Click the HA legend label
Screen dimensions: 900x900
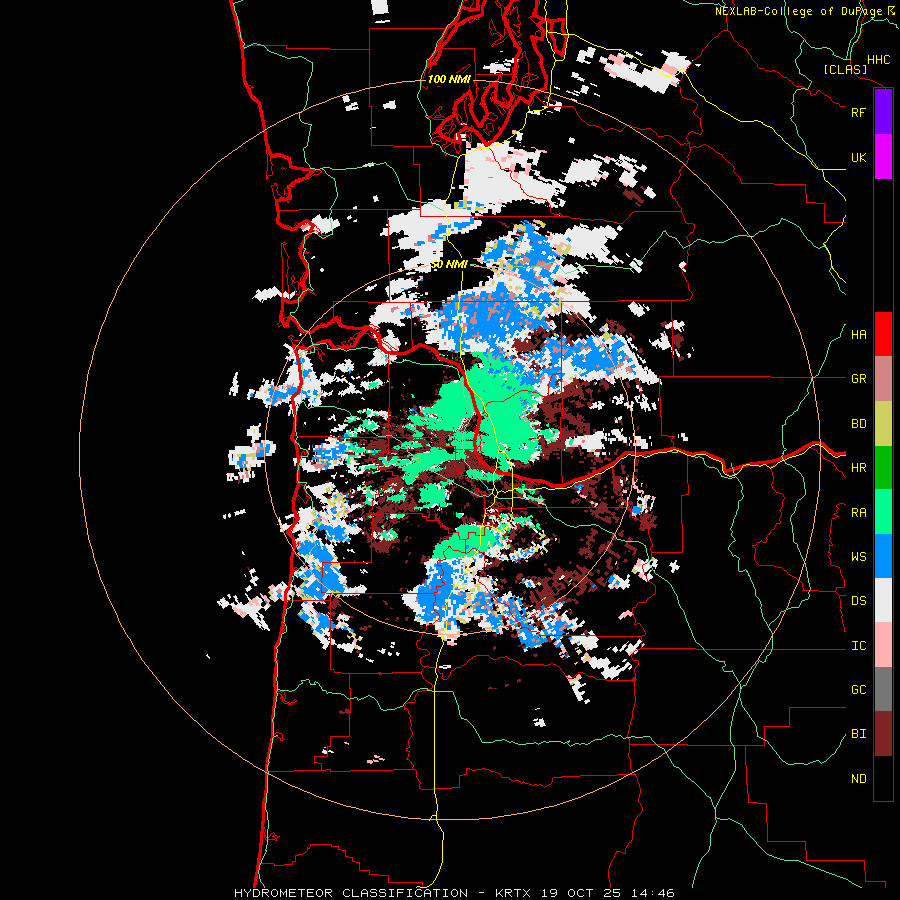coord(858,335)
